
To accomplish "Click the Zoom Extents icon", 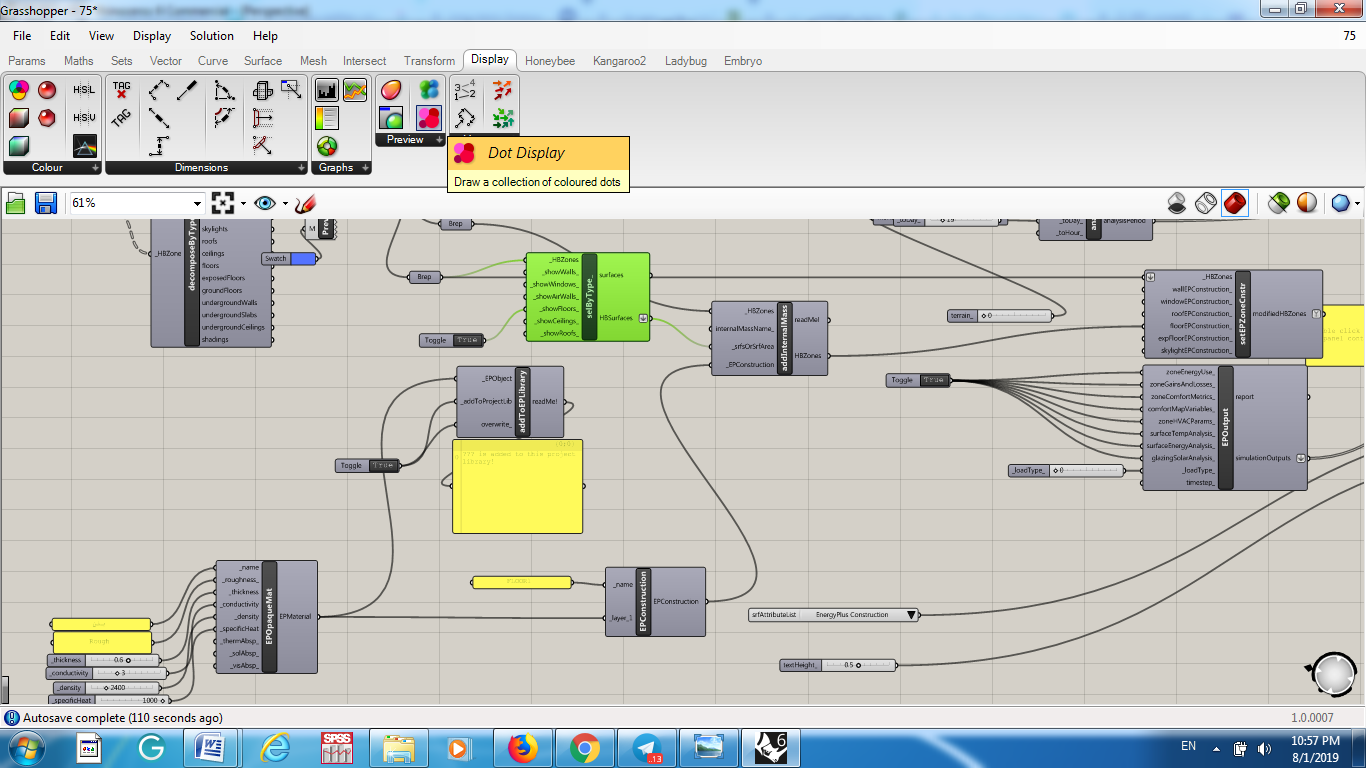I will 222,203.
